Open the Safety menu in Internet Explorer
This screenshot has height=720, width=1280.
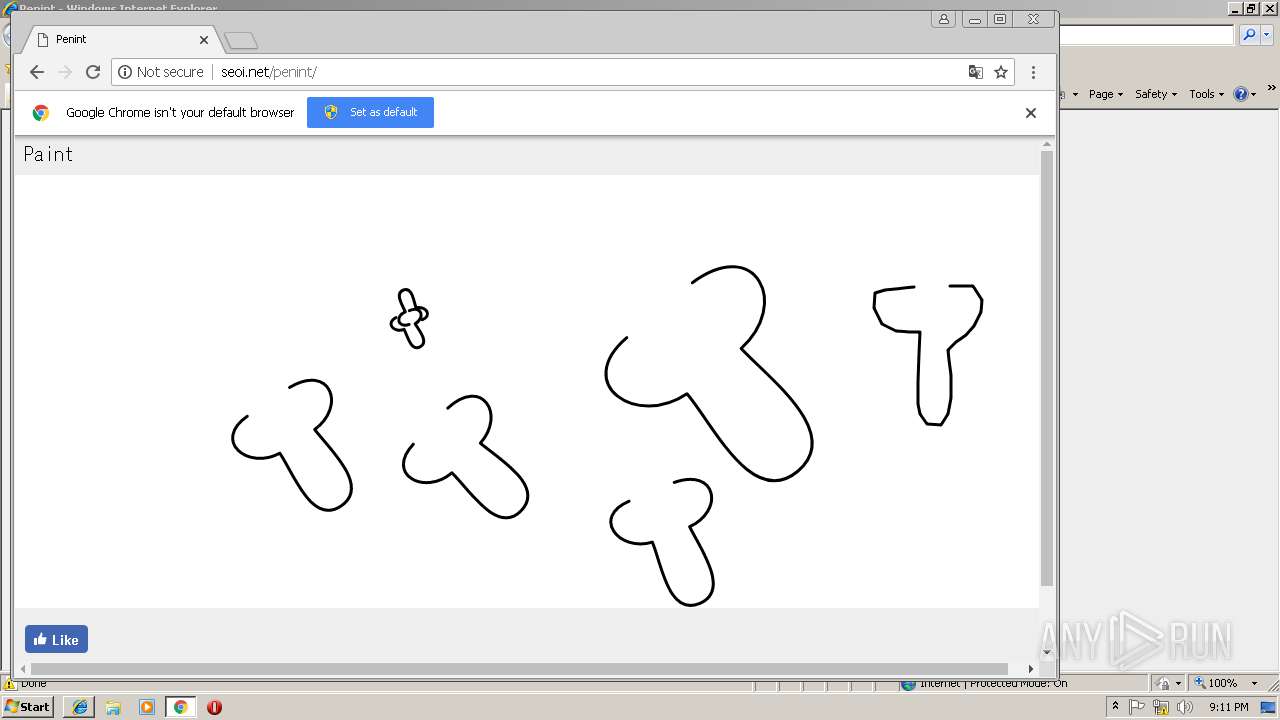[1156, 94]
